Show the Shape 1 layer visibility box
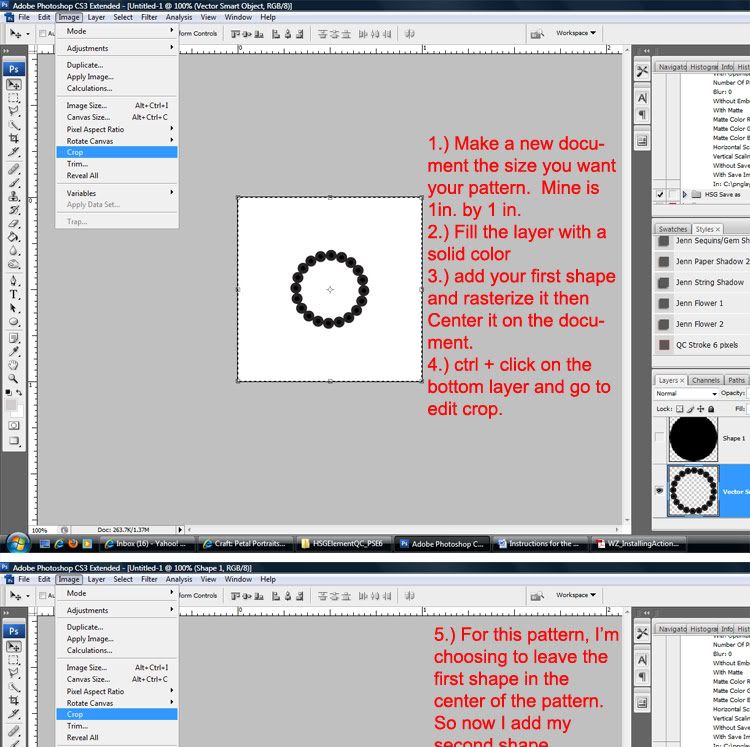The height and width of the screenshot is (747, 750). click(660, 438)
